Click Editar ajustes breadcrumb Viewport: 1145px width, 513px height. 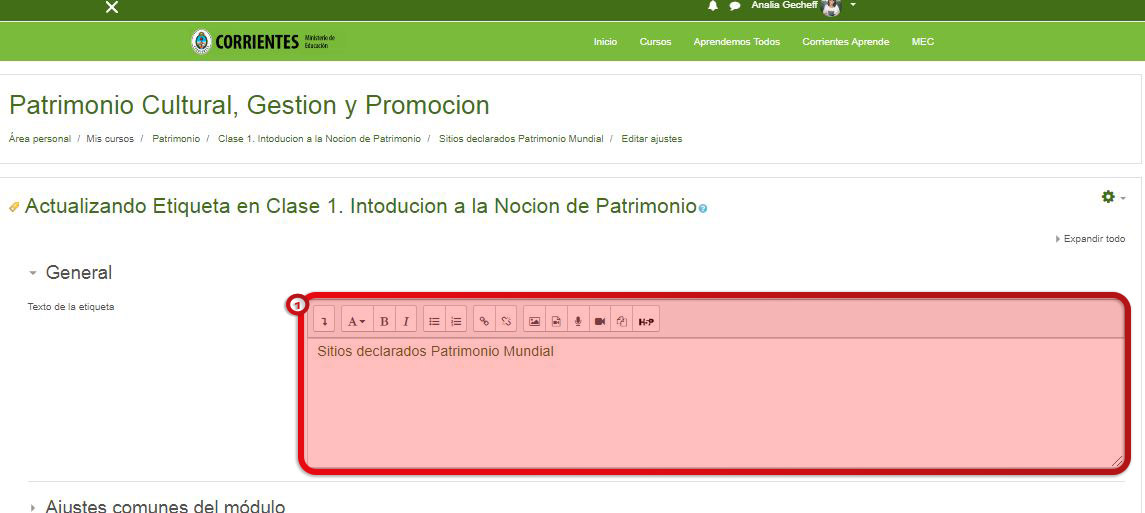651,139
